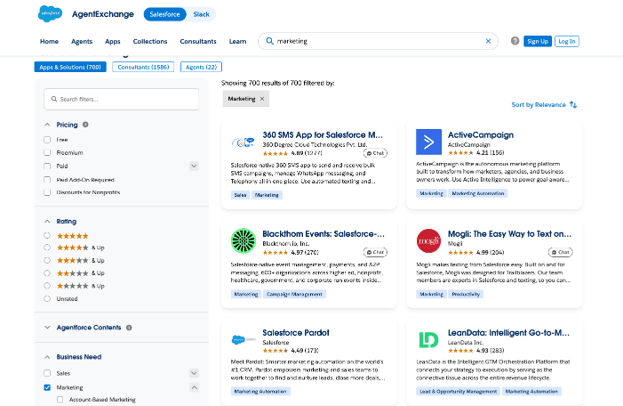The height and width of the screenshot is (406, 623).
Task: Open Collections nav item
Action: (150, 41)
